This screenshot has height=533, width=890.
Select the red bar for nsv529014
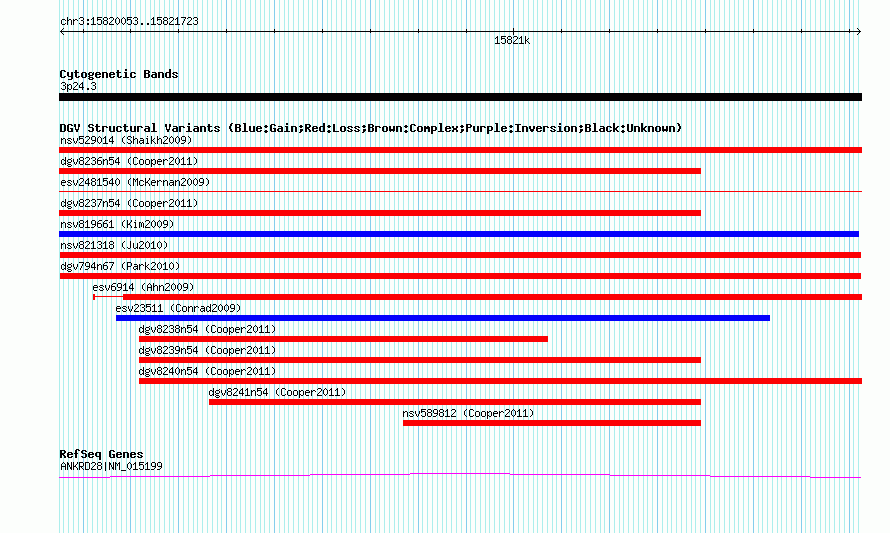[x=460, y=150]
